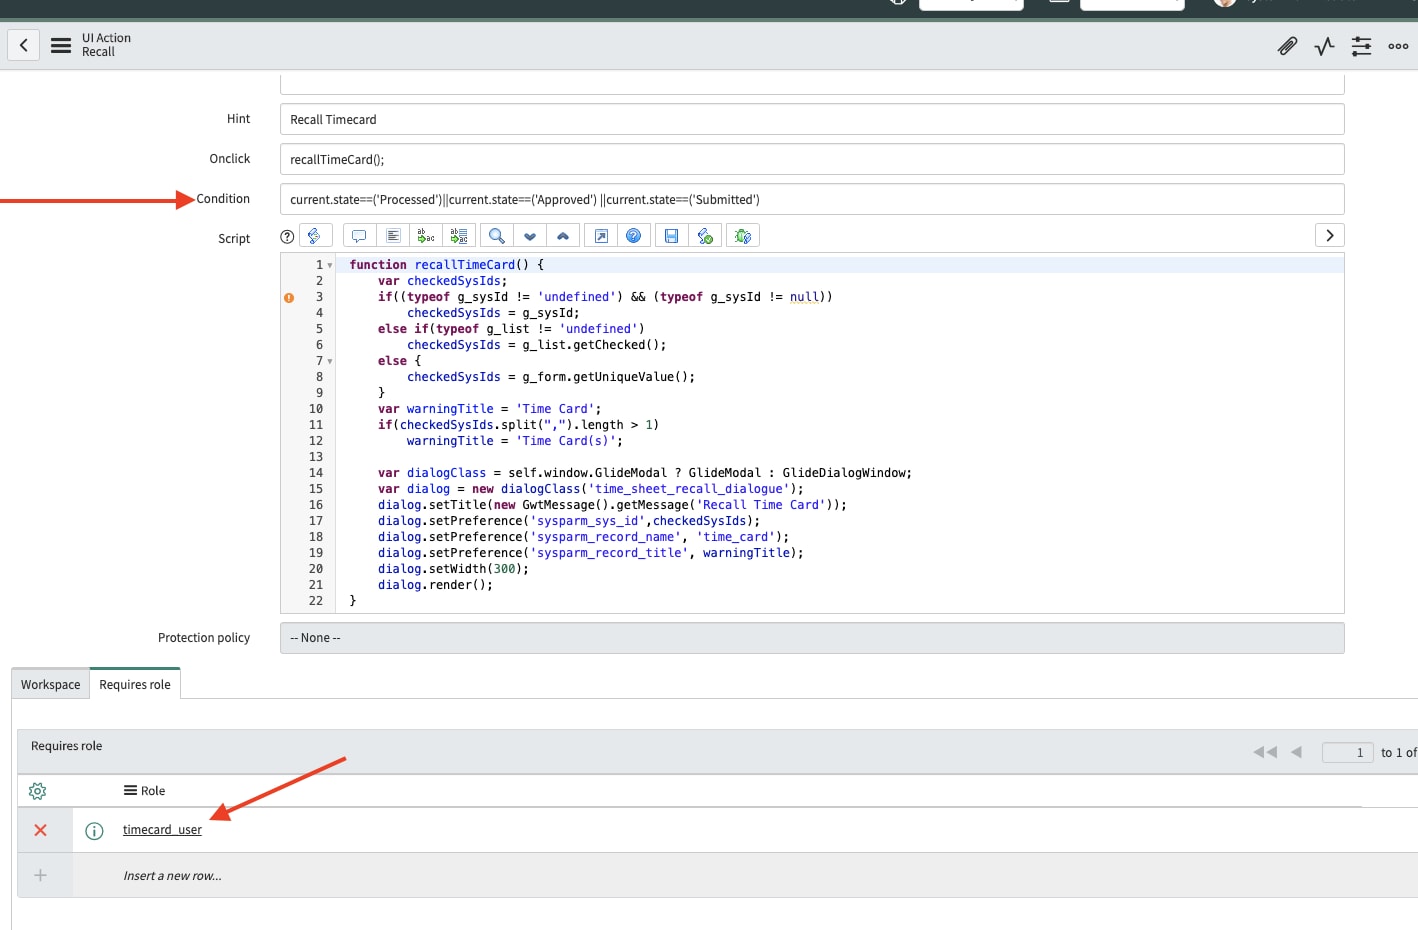
Task: Go to the first page of roles
Action: (x=1265, y=752)
